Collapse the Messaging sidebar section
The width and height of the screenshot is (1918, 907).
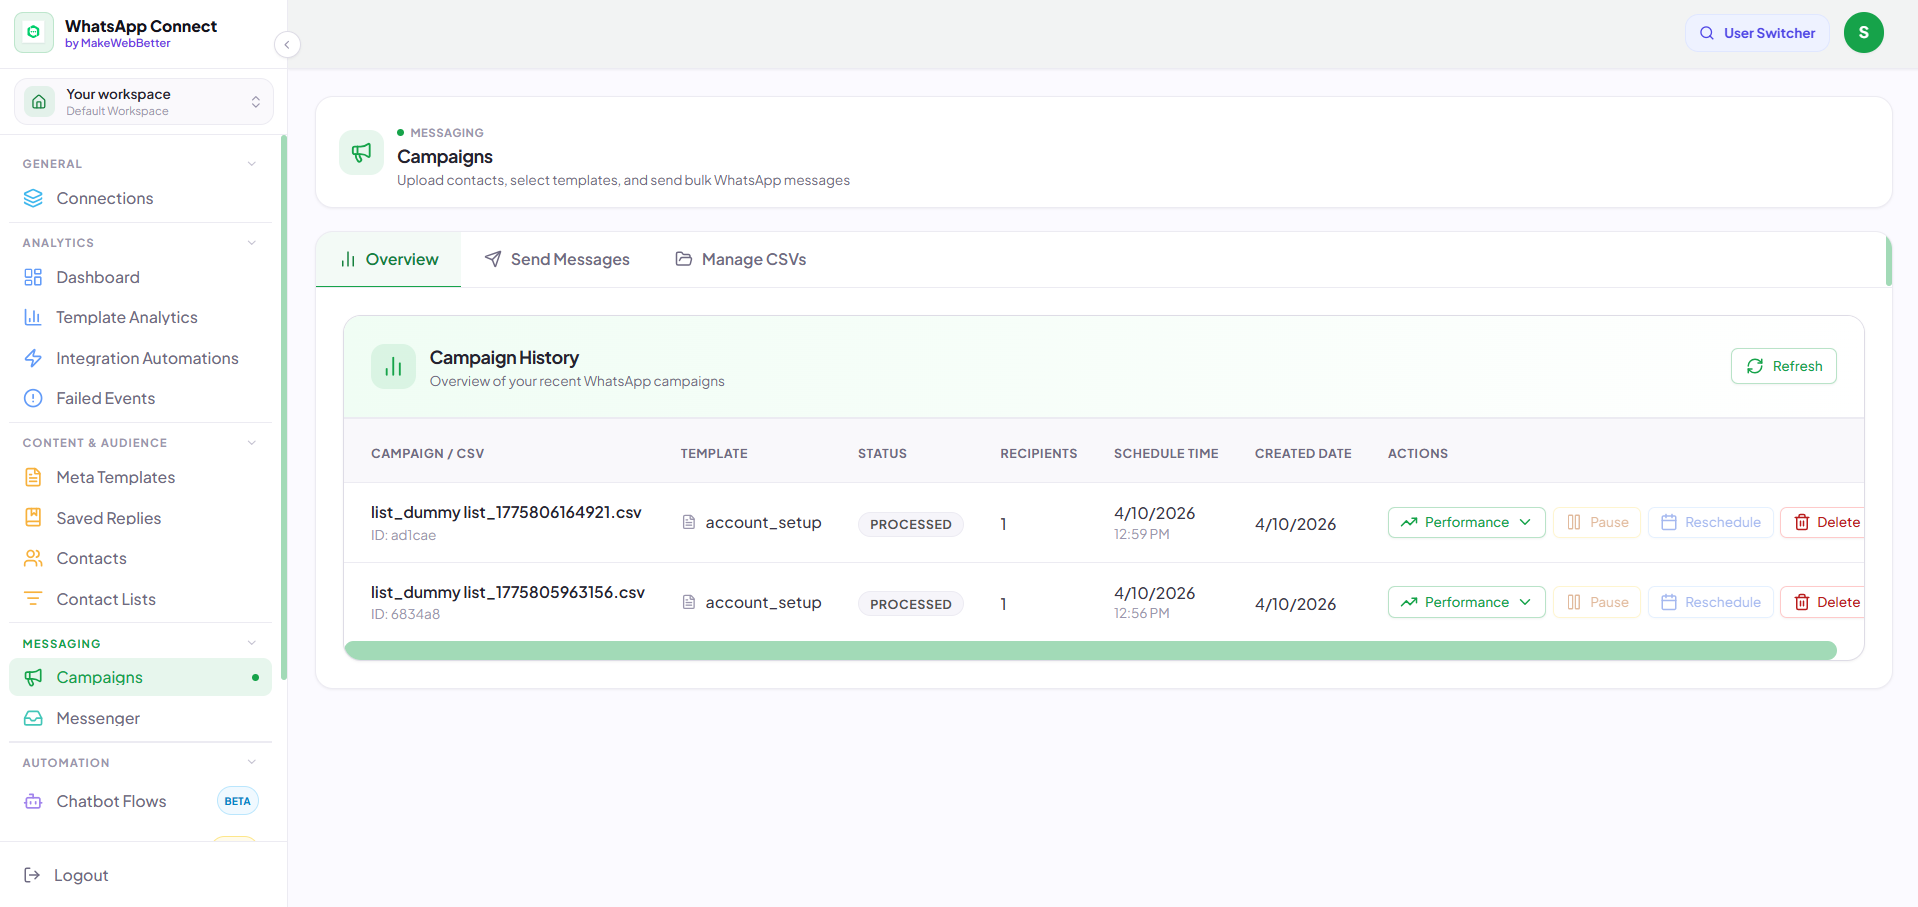(x=252, y=644)
